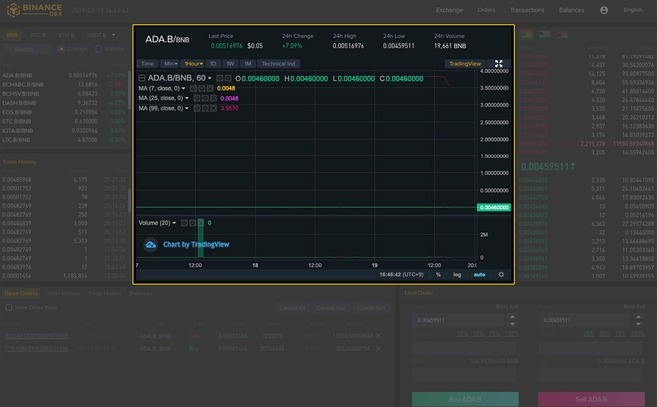
Task: Select the DASH.B/BNB pair row
Action: [x=65, y=103]
